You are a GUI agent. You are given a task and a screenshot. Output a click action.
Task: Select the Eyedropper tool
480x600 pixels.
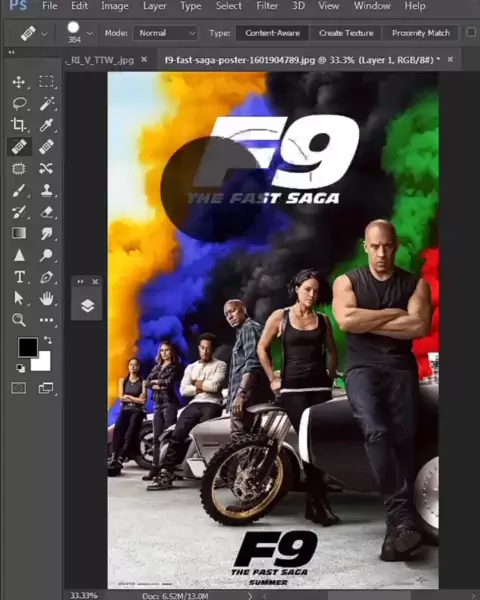tap(46, 125)
